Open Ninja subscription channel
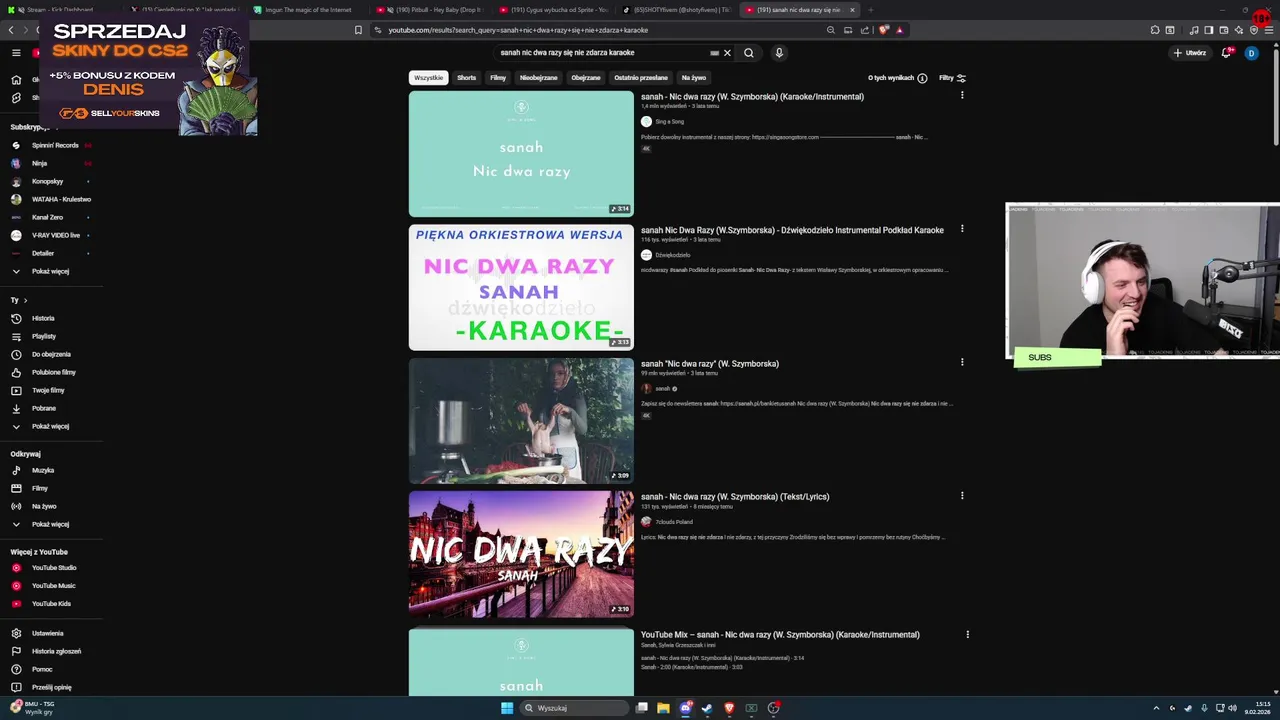This screenshot has height=720, width=1280. coord(51,163)
